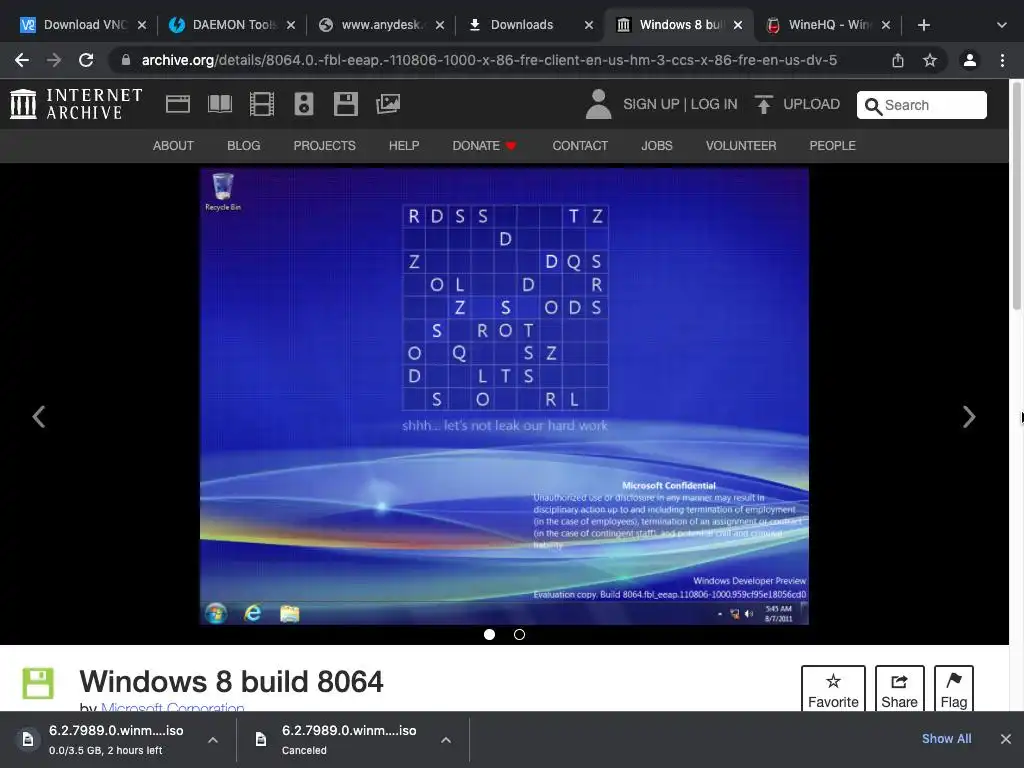Screen dimensions: 1024x768
Task: Open the PROJECTS menu item
Action: click(x=325, y=146)
